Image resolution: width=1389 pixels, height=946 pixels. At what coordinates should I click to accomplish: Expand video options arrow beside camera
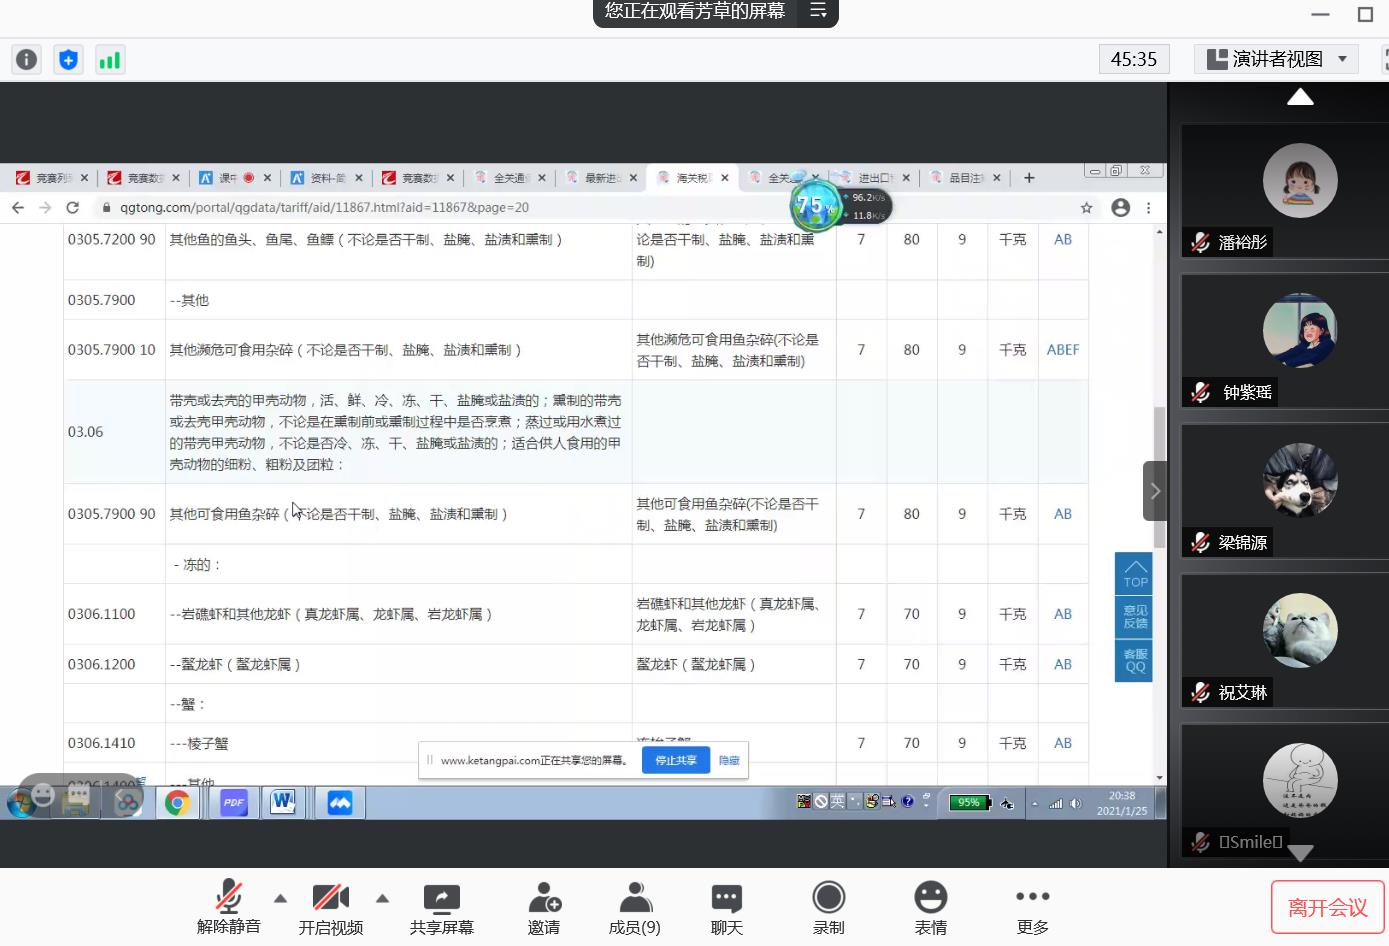point(382,898)
